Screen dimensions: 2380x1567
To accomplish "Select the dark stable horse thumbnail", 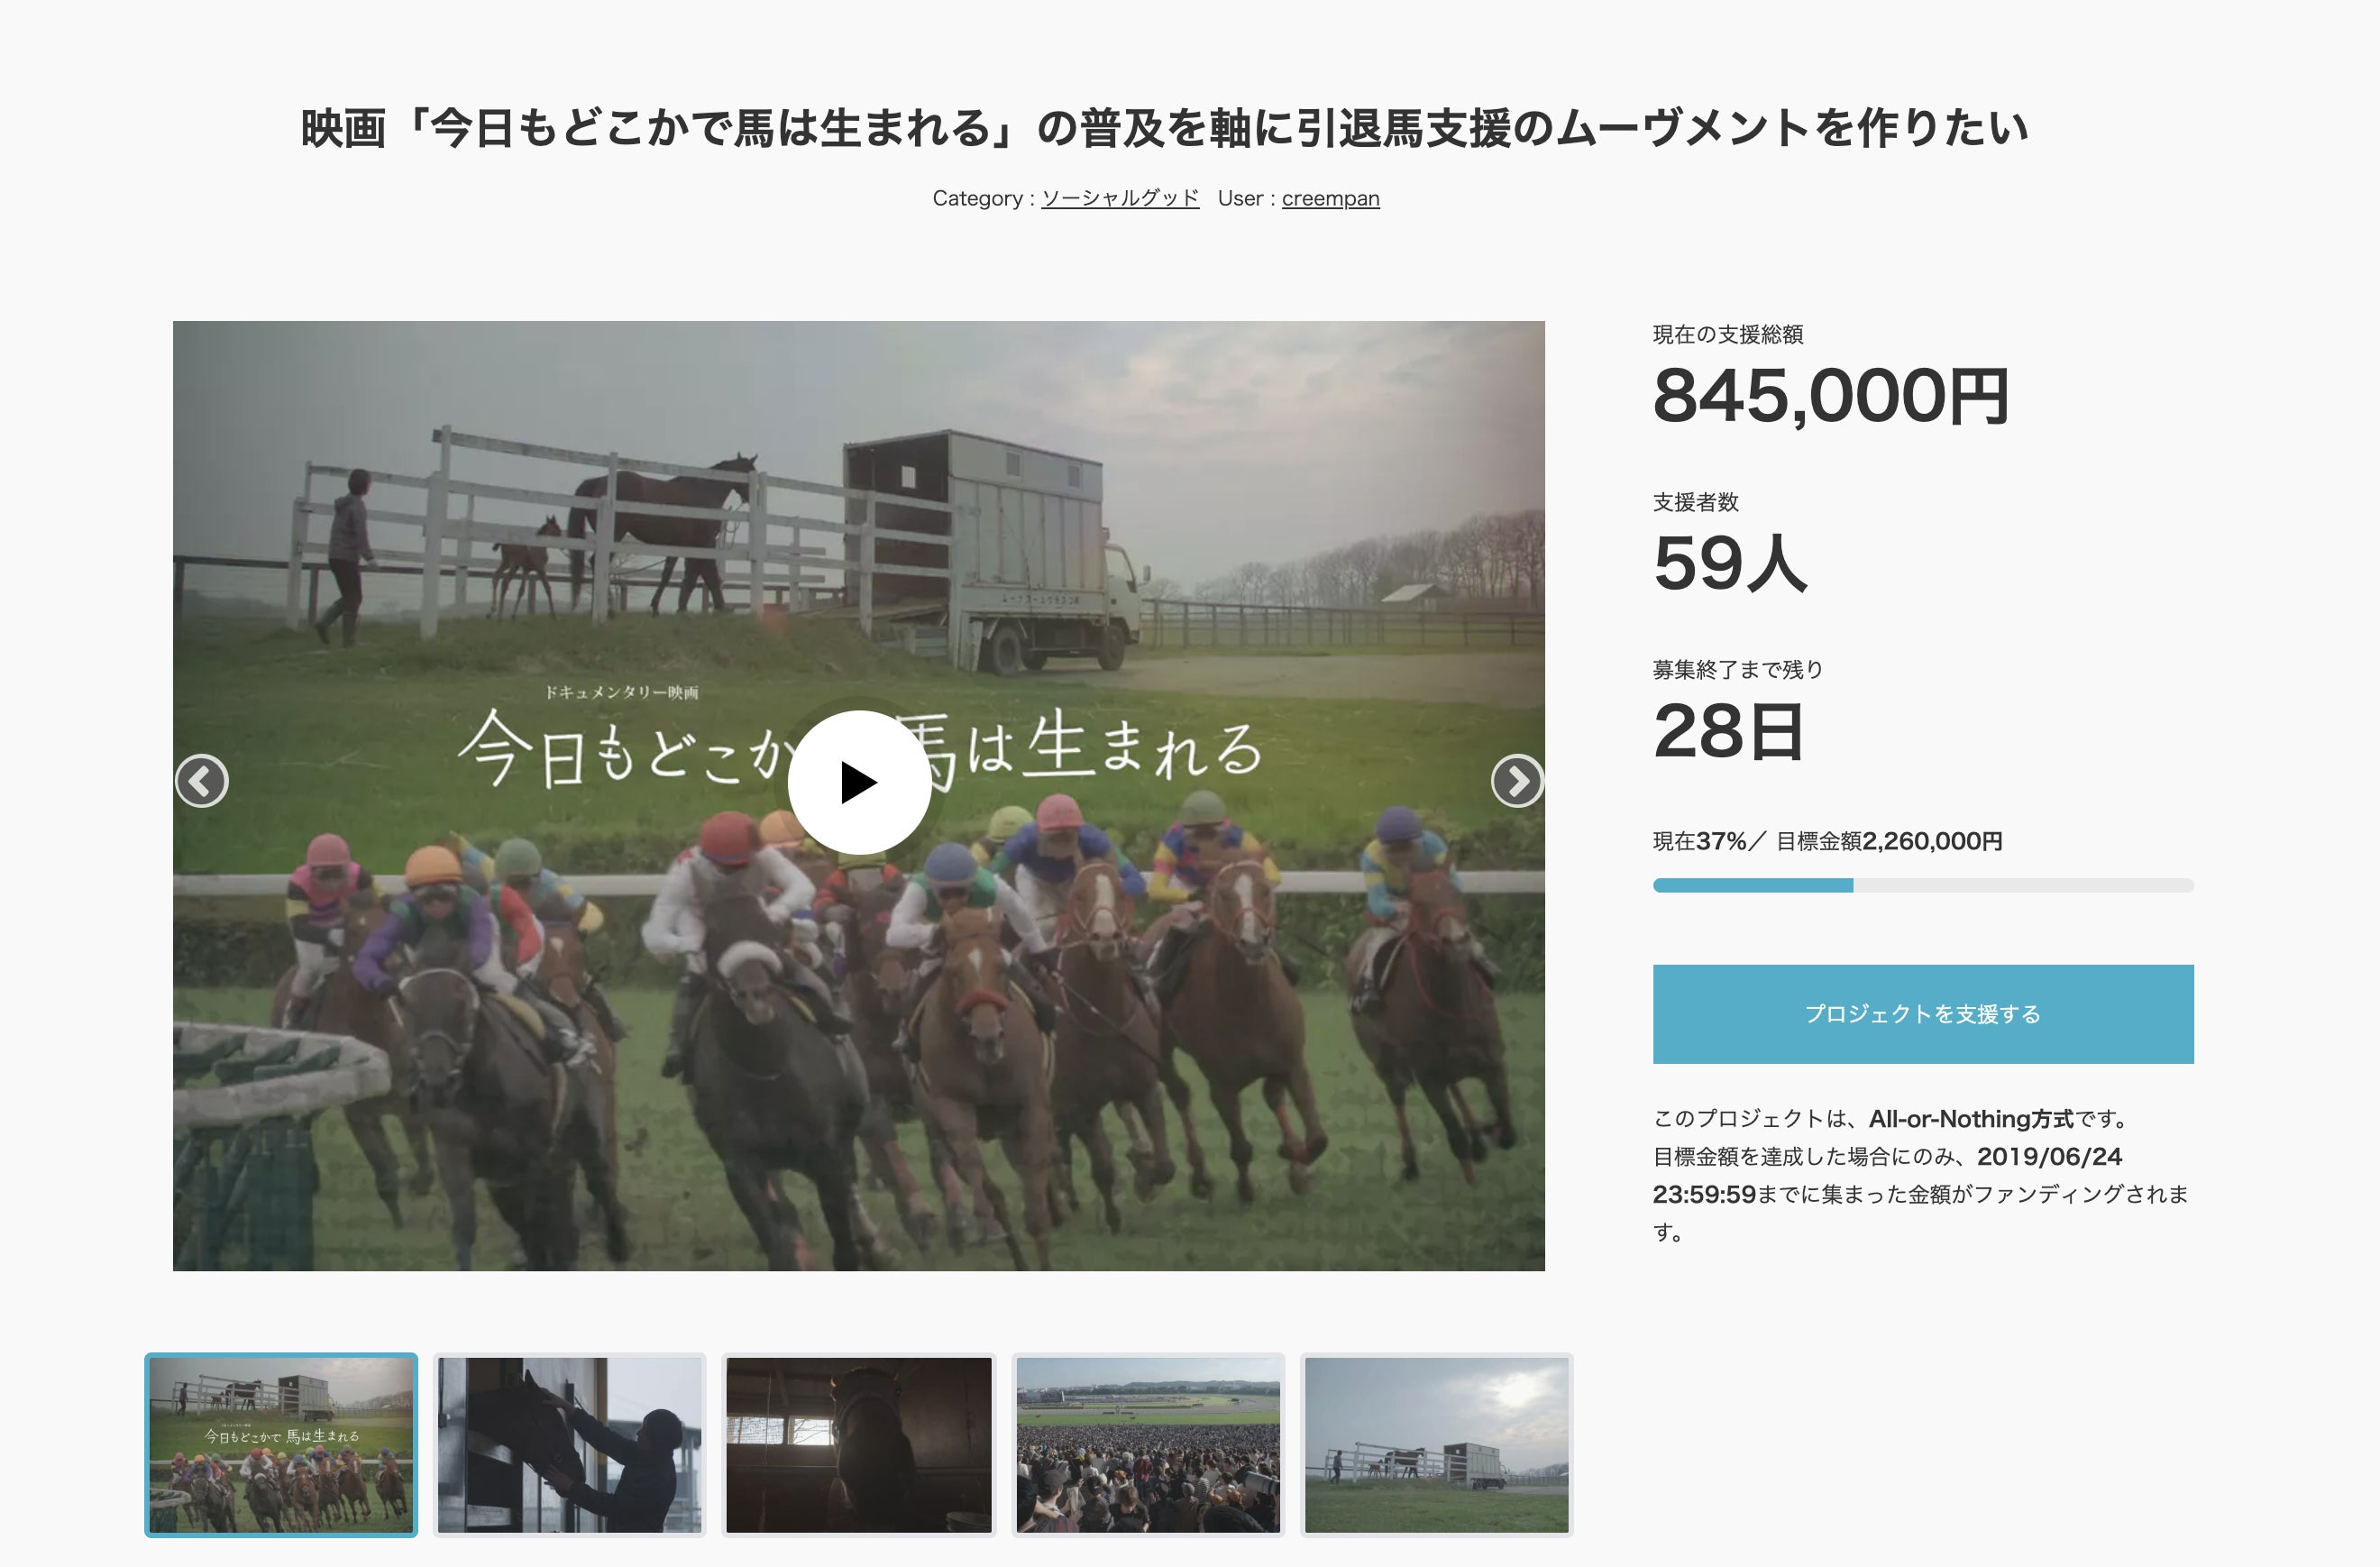I will point(859,1445).
